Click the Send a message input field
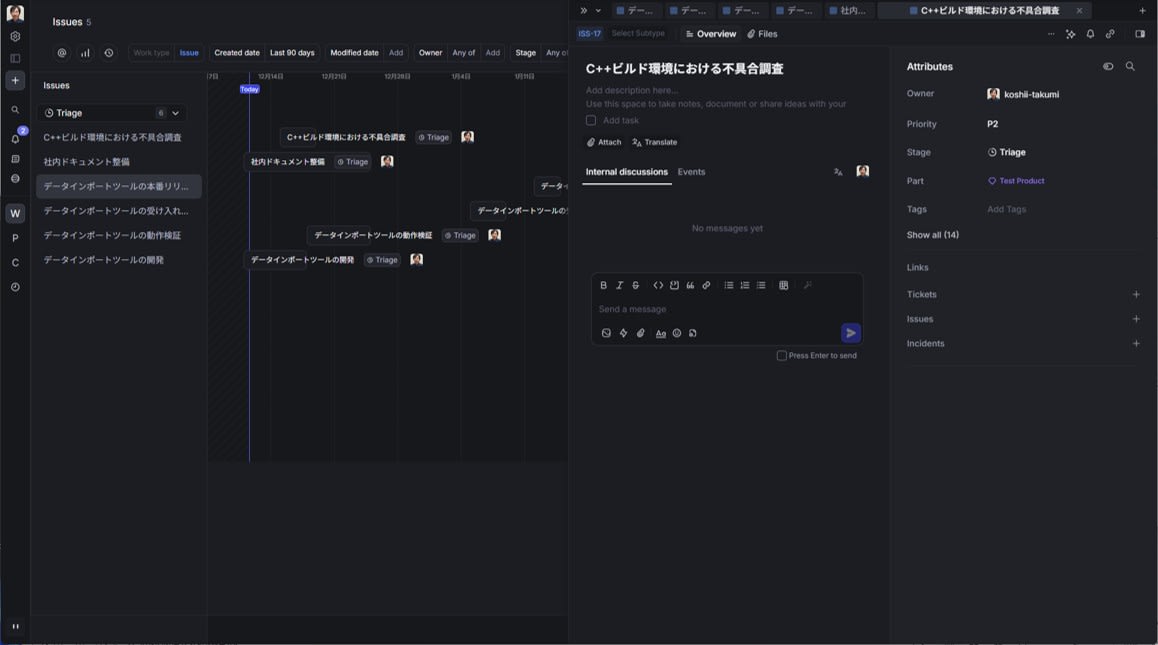 pos(727,310)
